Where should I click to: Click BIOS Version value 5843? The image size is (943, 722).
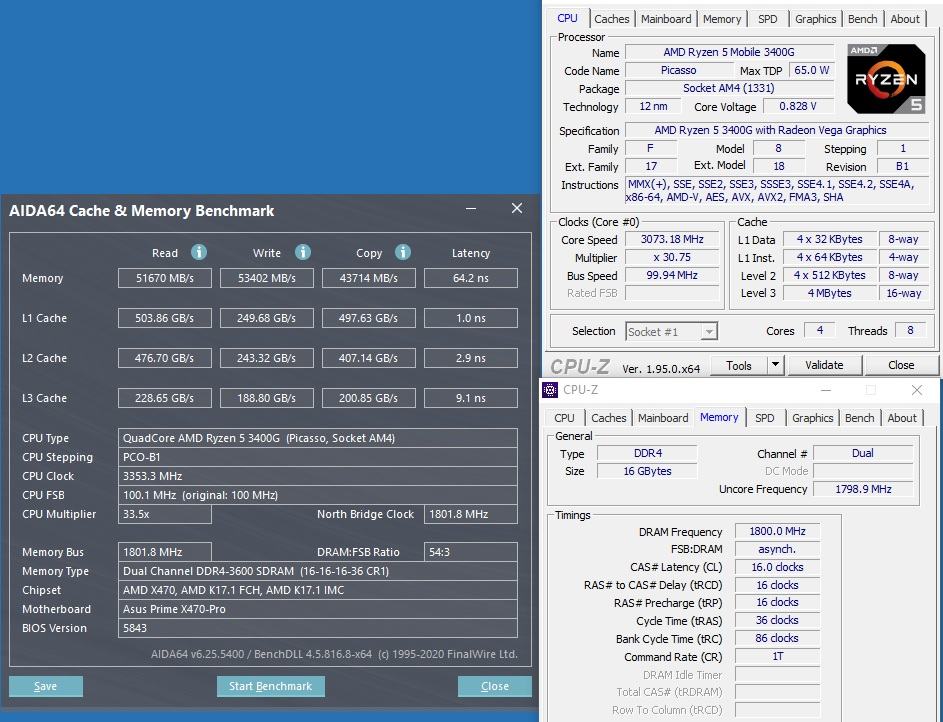point(318,628)
